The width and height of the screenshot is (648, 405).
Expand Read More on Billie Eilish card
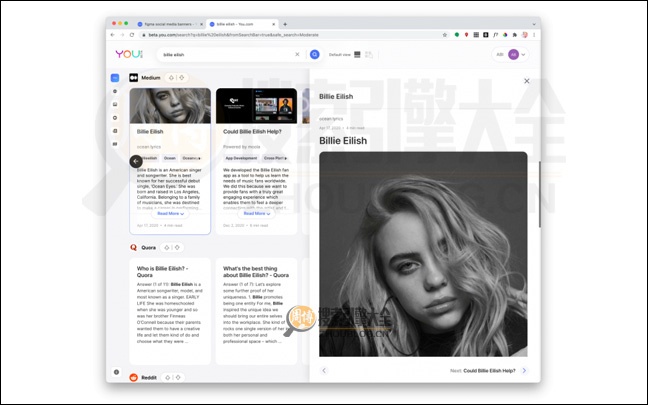coord(170,213)
